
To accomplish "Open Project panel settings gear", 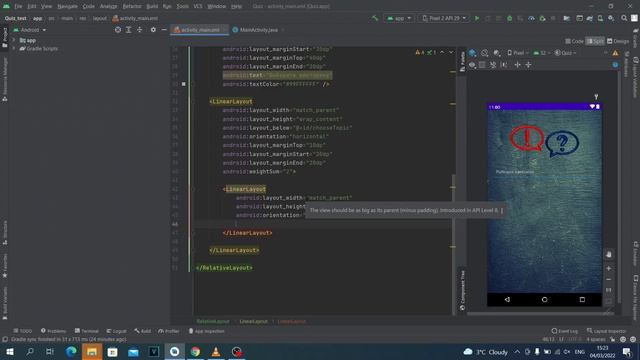I will 153,30.
